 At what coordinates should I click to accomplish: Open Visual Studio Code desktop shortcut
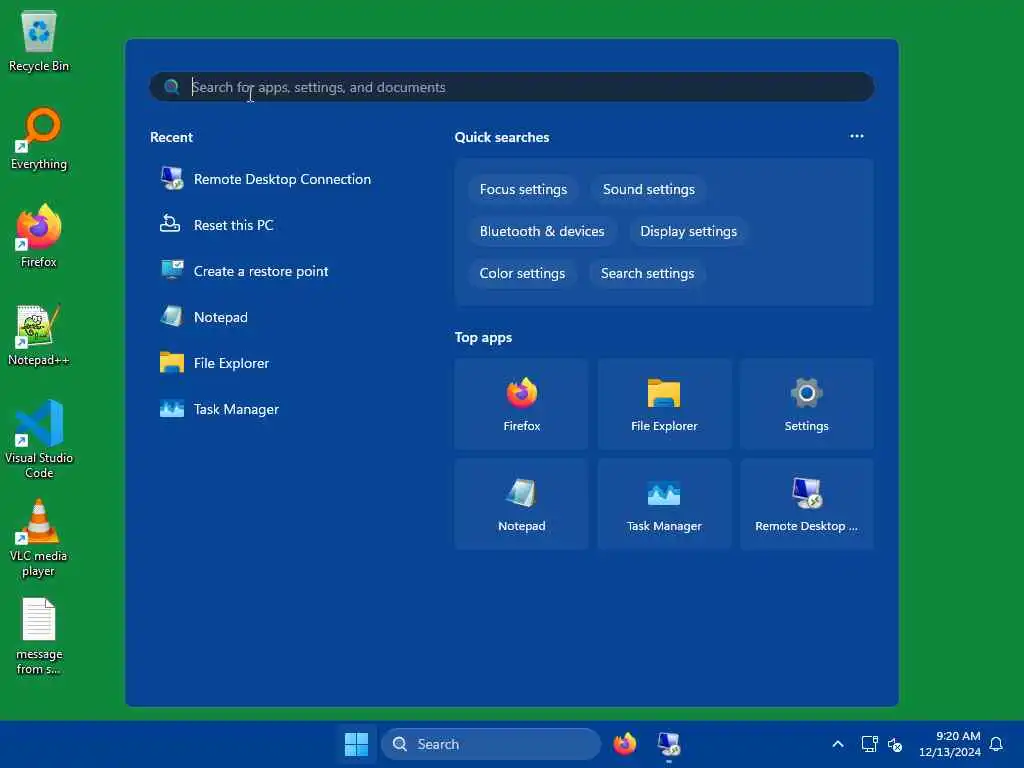(x=39, y=439)
